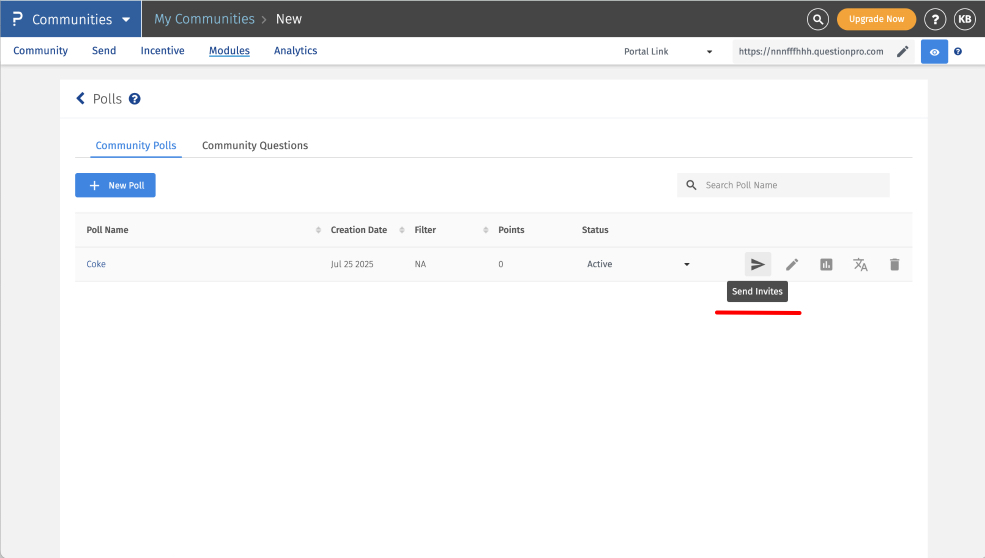
Task: Sort by Poll Name column arrows
Action: pos(318,230)
